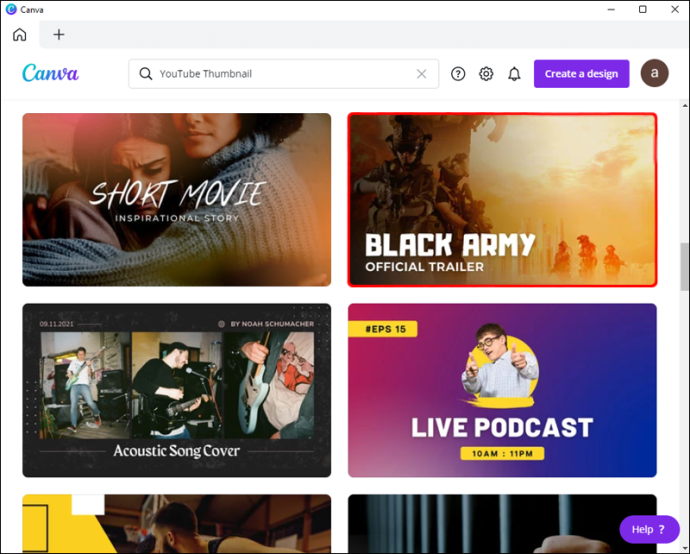Click the scrollbar up arrow
This screenshot has width=690, height=554.
tap(684, 106)
